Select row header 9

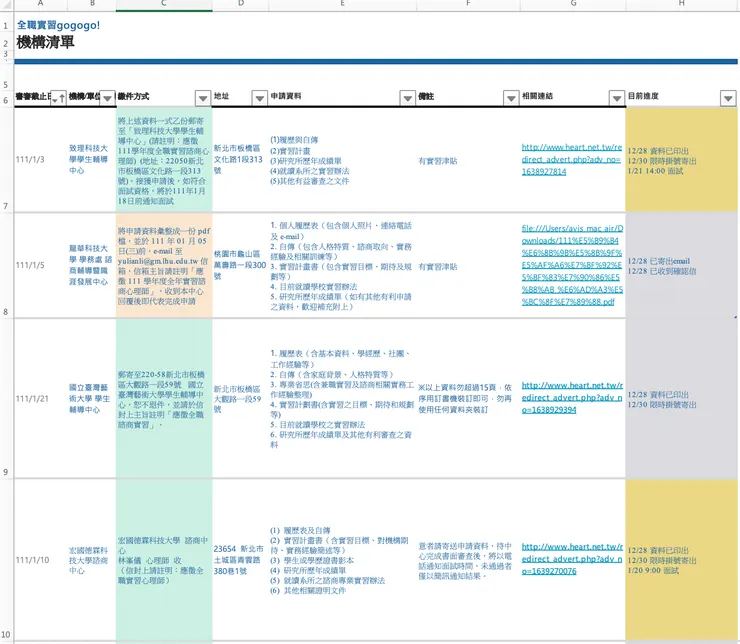click(x=6, y=399)
